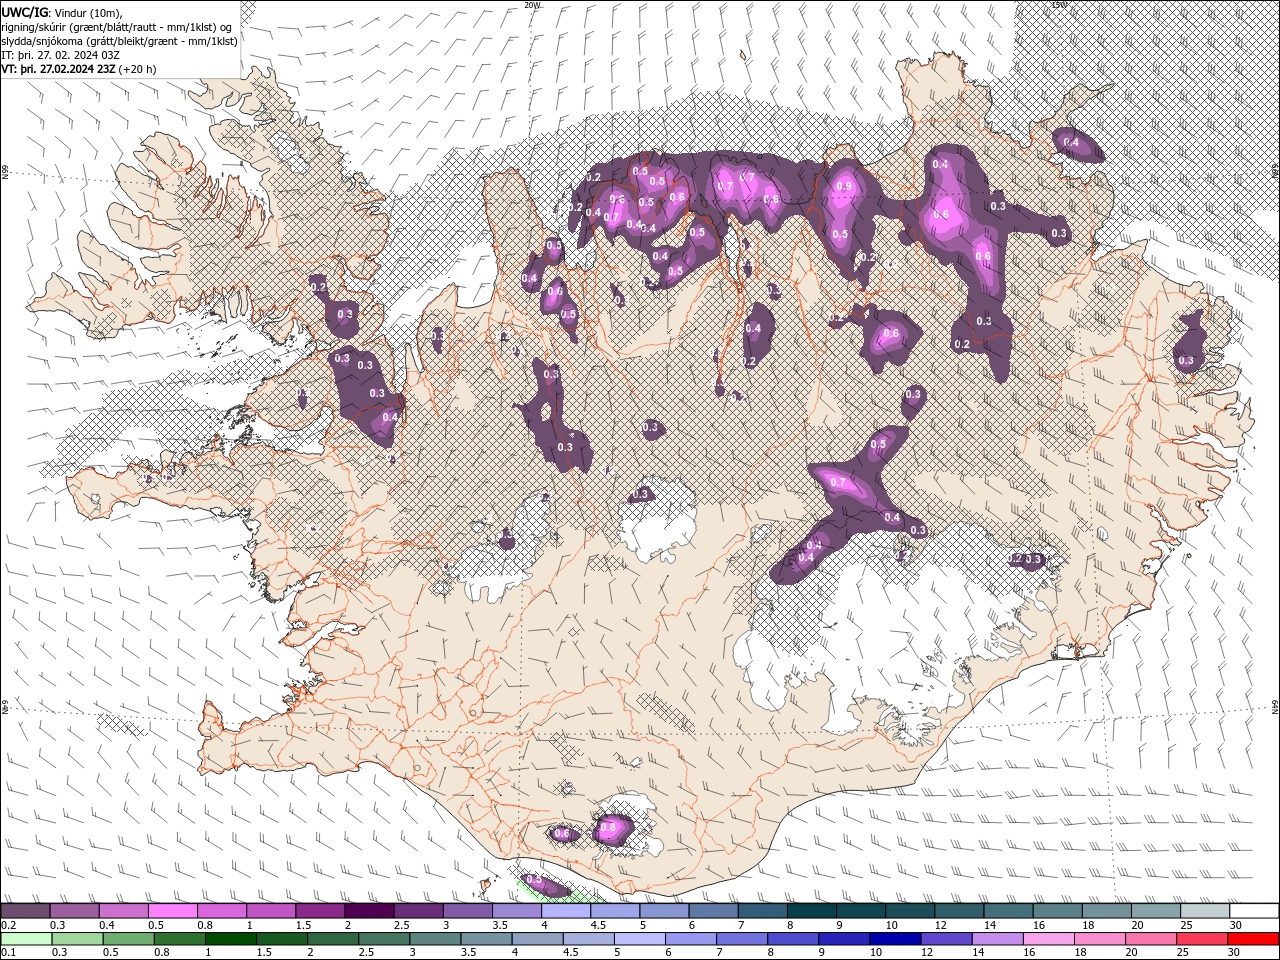Select pale pink 16 swatch in lower legend
Screen dimensions: 1280x960
pos(1050,938)
